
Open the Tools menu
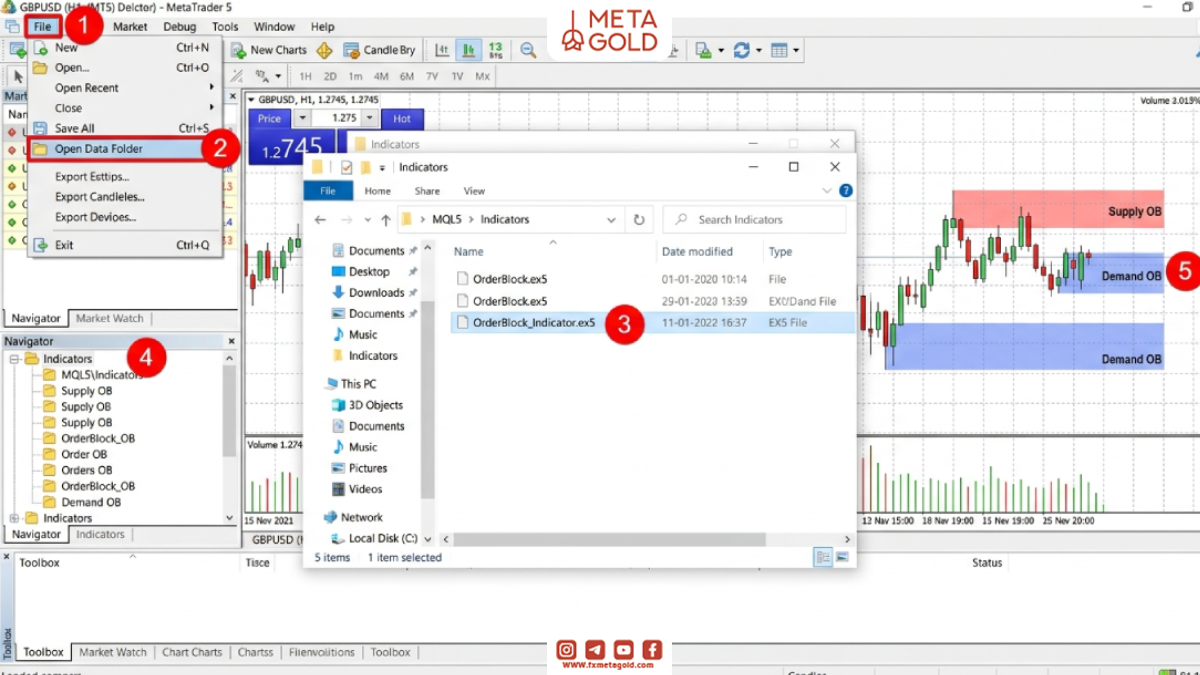click(x=225, y=27)
